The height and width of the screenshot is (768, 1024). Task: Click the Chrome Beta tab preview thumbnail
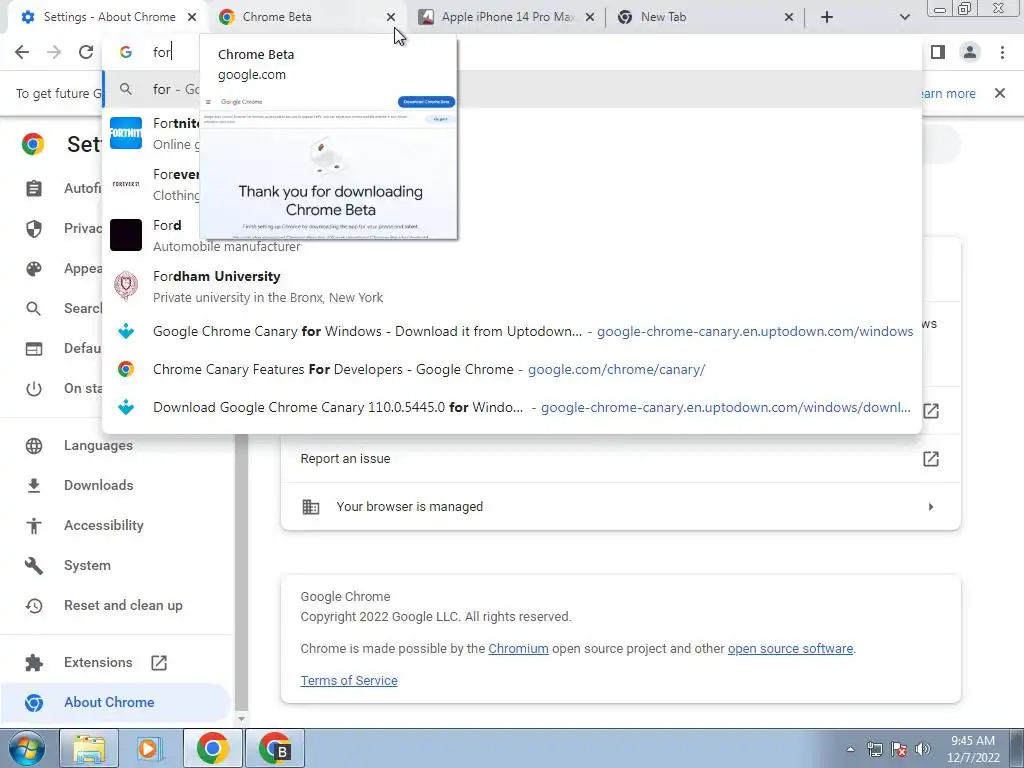tap(328, 166)
